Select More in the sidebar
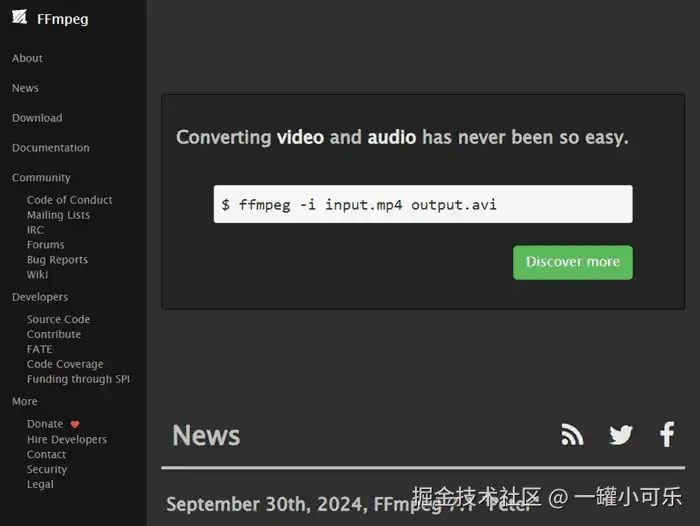Viewport: 700px width, 526px height. tap(25, 401)
